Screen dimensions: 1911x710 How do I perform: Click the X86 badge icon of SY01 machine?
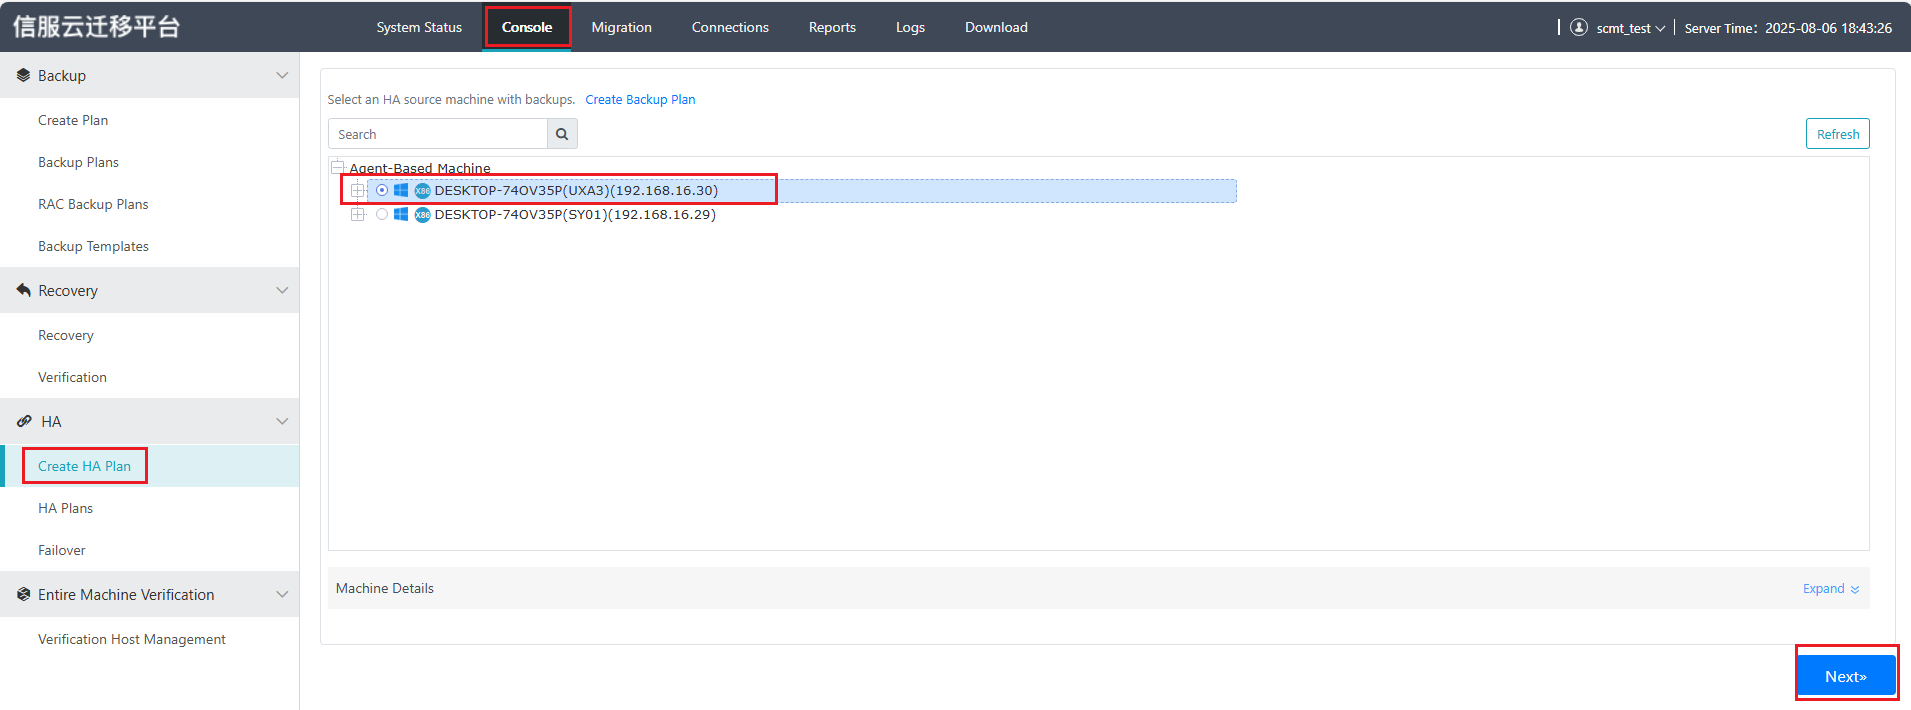coord(423,214)
